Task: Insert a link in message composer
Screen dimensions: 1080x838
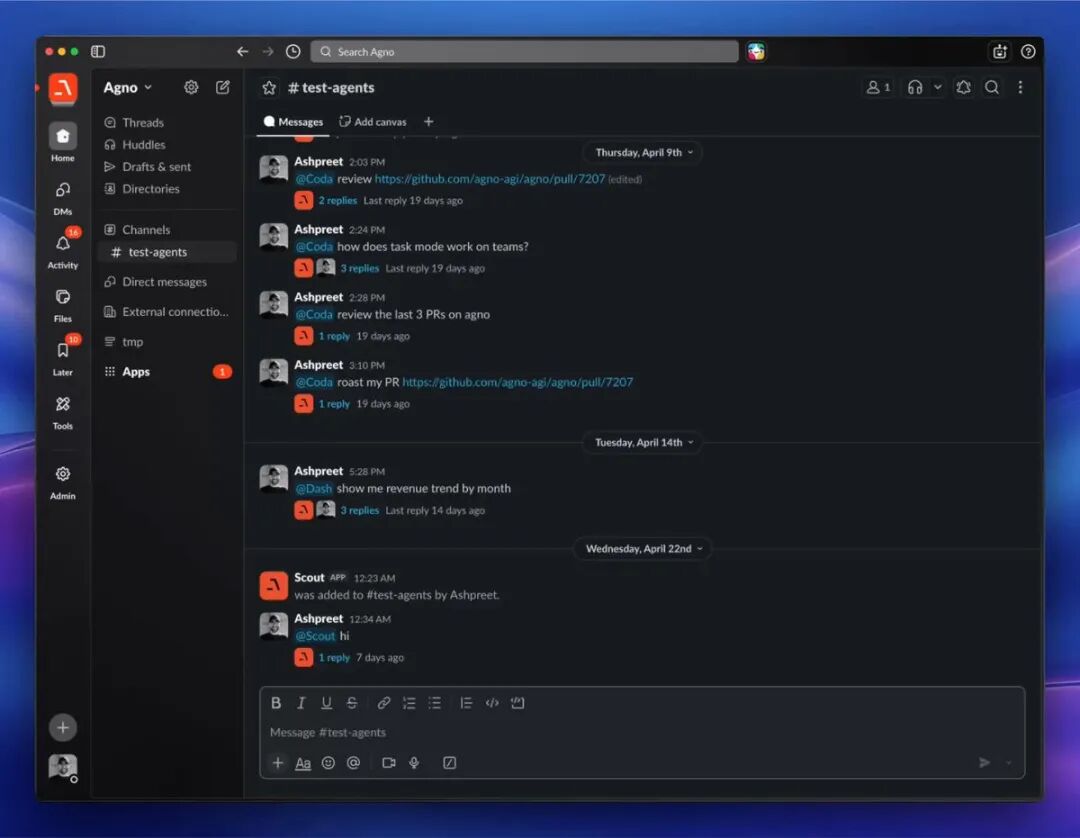Action: (384, 703)
